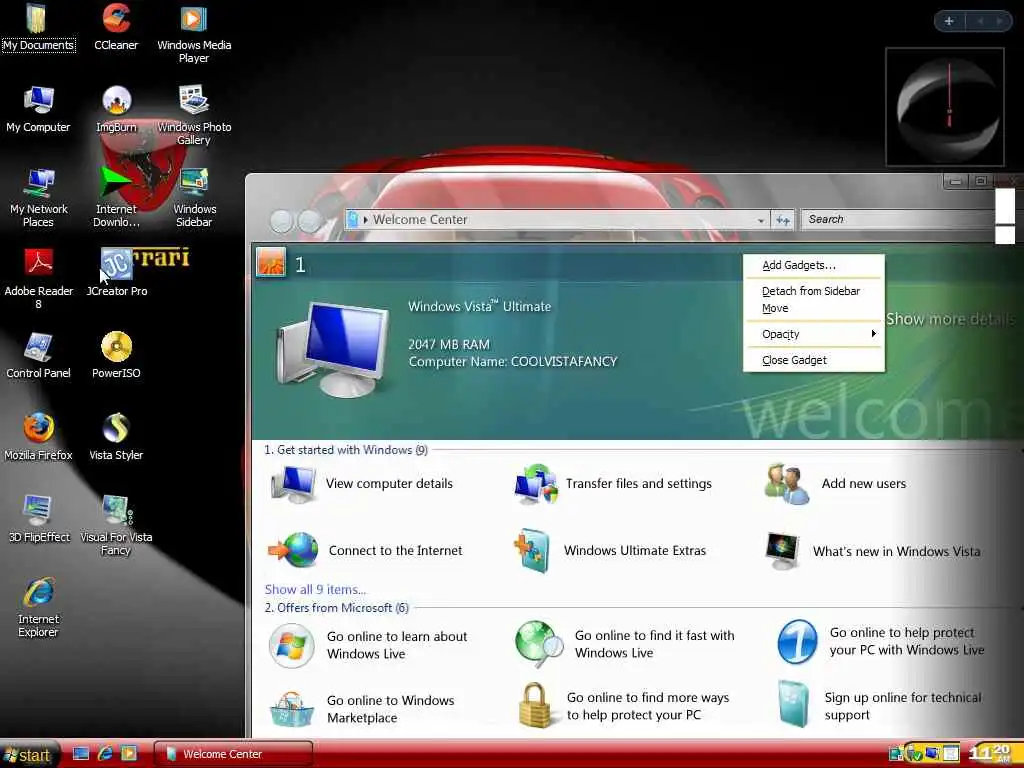
Task: Open Go online to Windows Marketplace
Action: click(362, 709)
